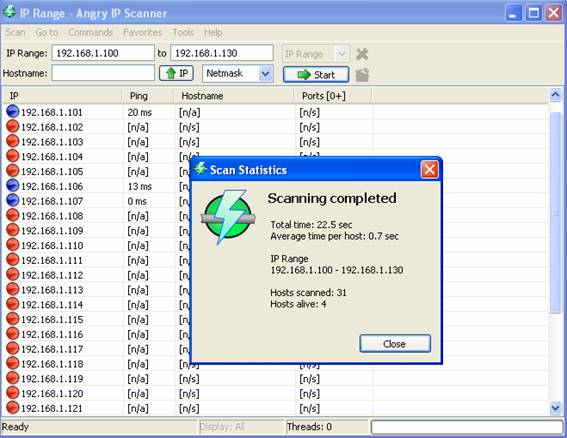567x438 pixels.
Task: Click the vertical scrollbar thumb
Action: click(x=555, y=212)
